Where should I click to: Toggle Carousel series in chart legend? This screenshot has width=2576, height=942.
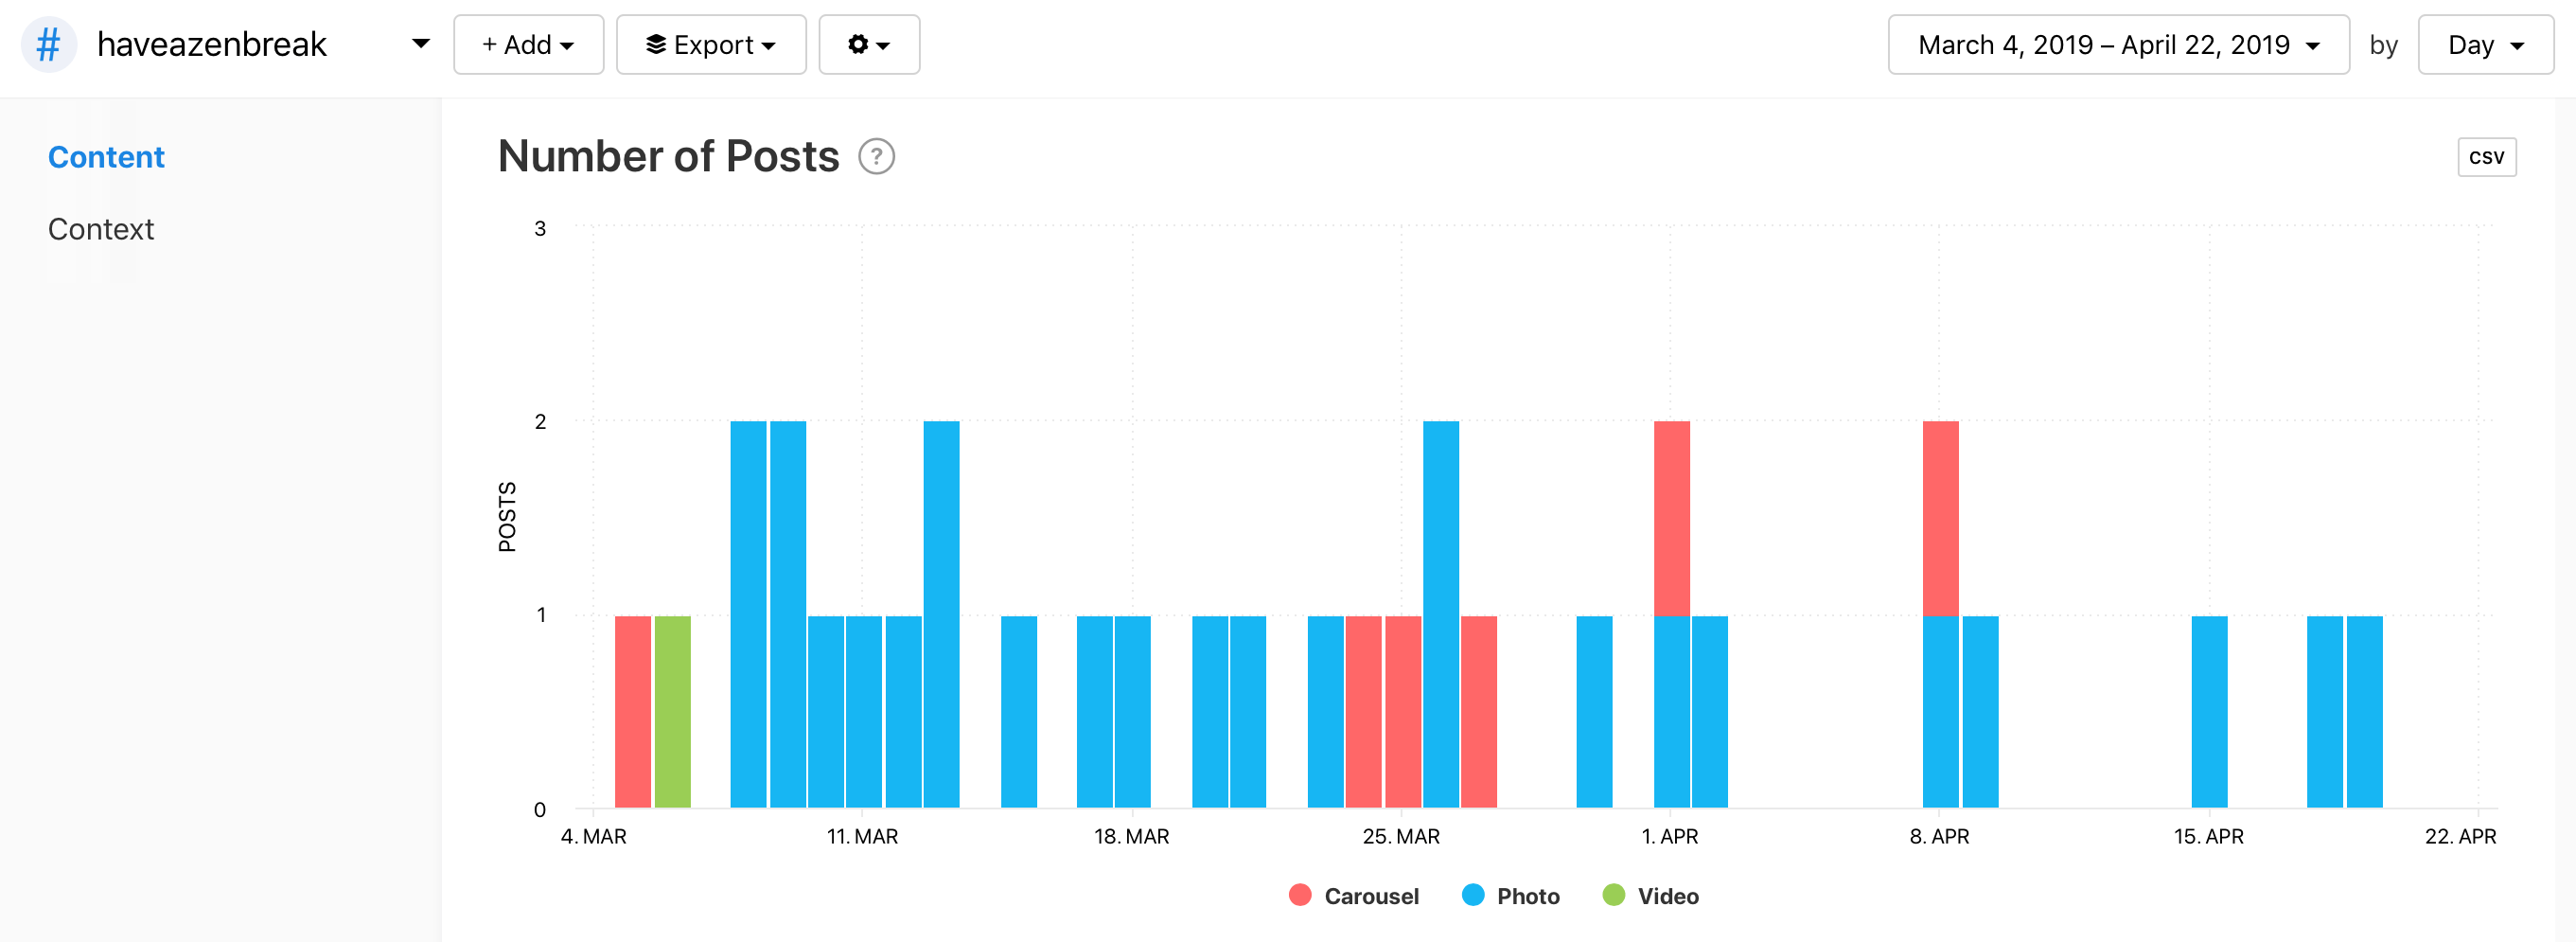[1370, 896]
